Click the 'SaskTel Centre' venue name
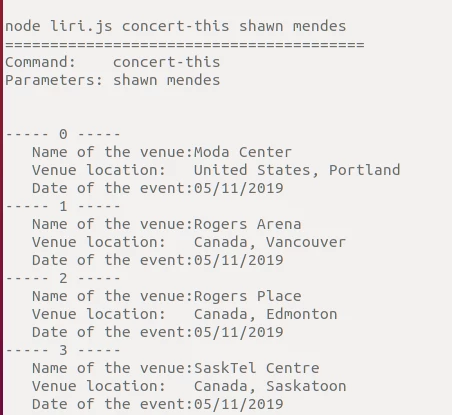The width and height of the screenshot is (452, 415). pos(257,368)
